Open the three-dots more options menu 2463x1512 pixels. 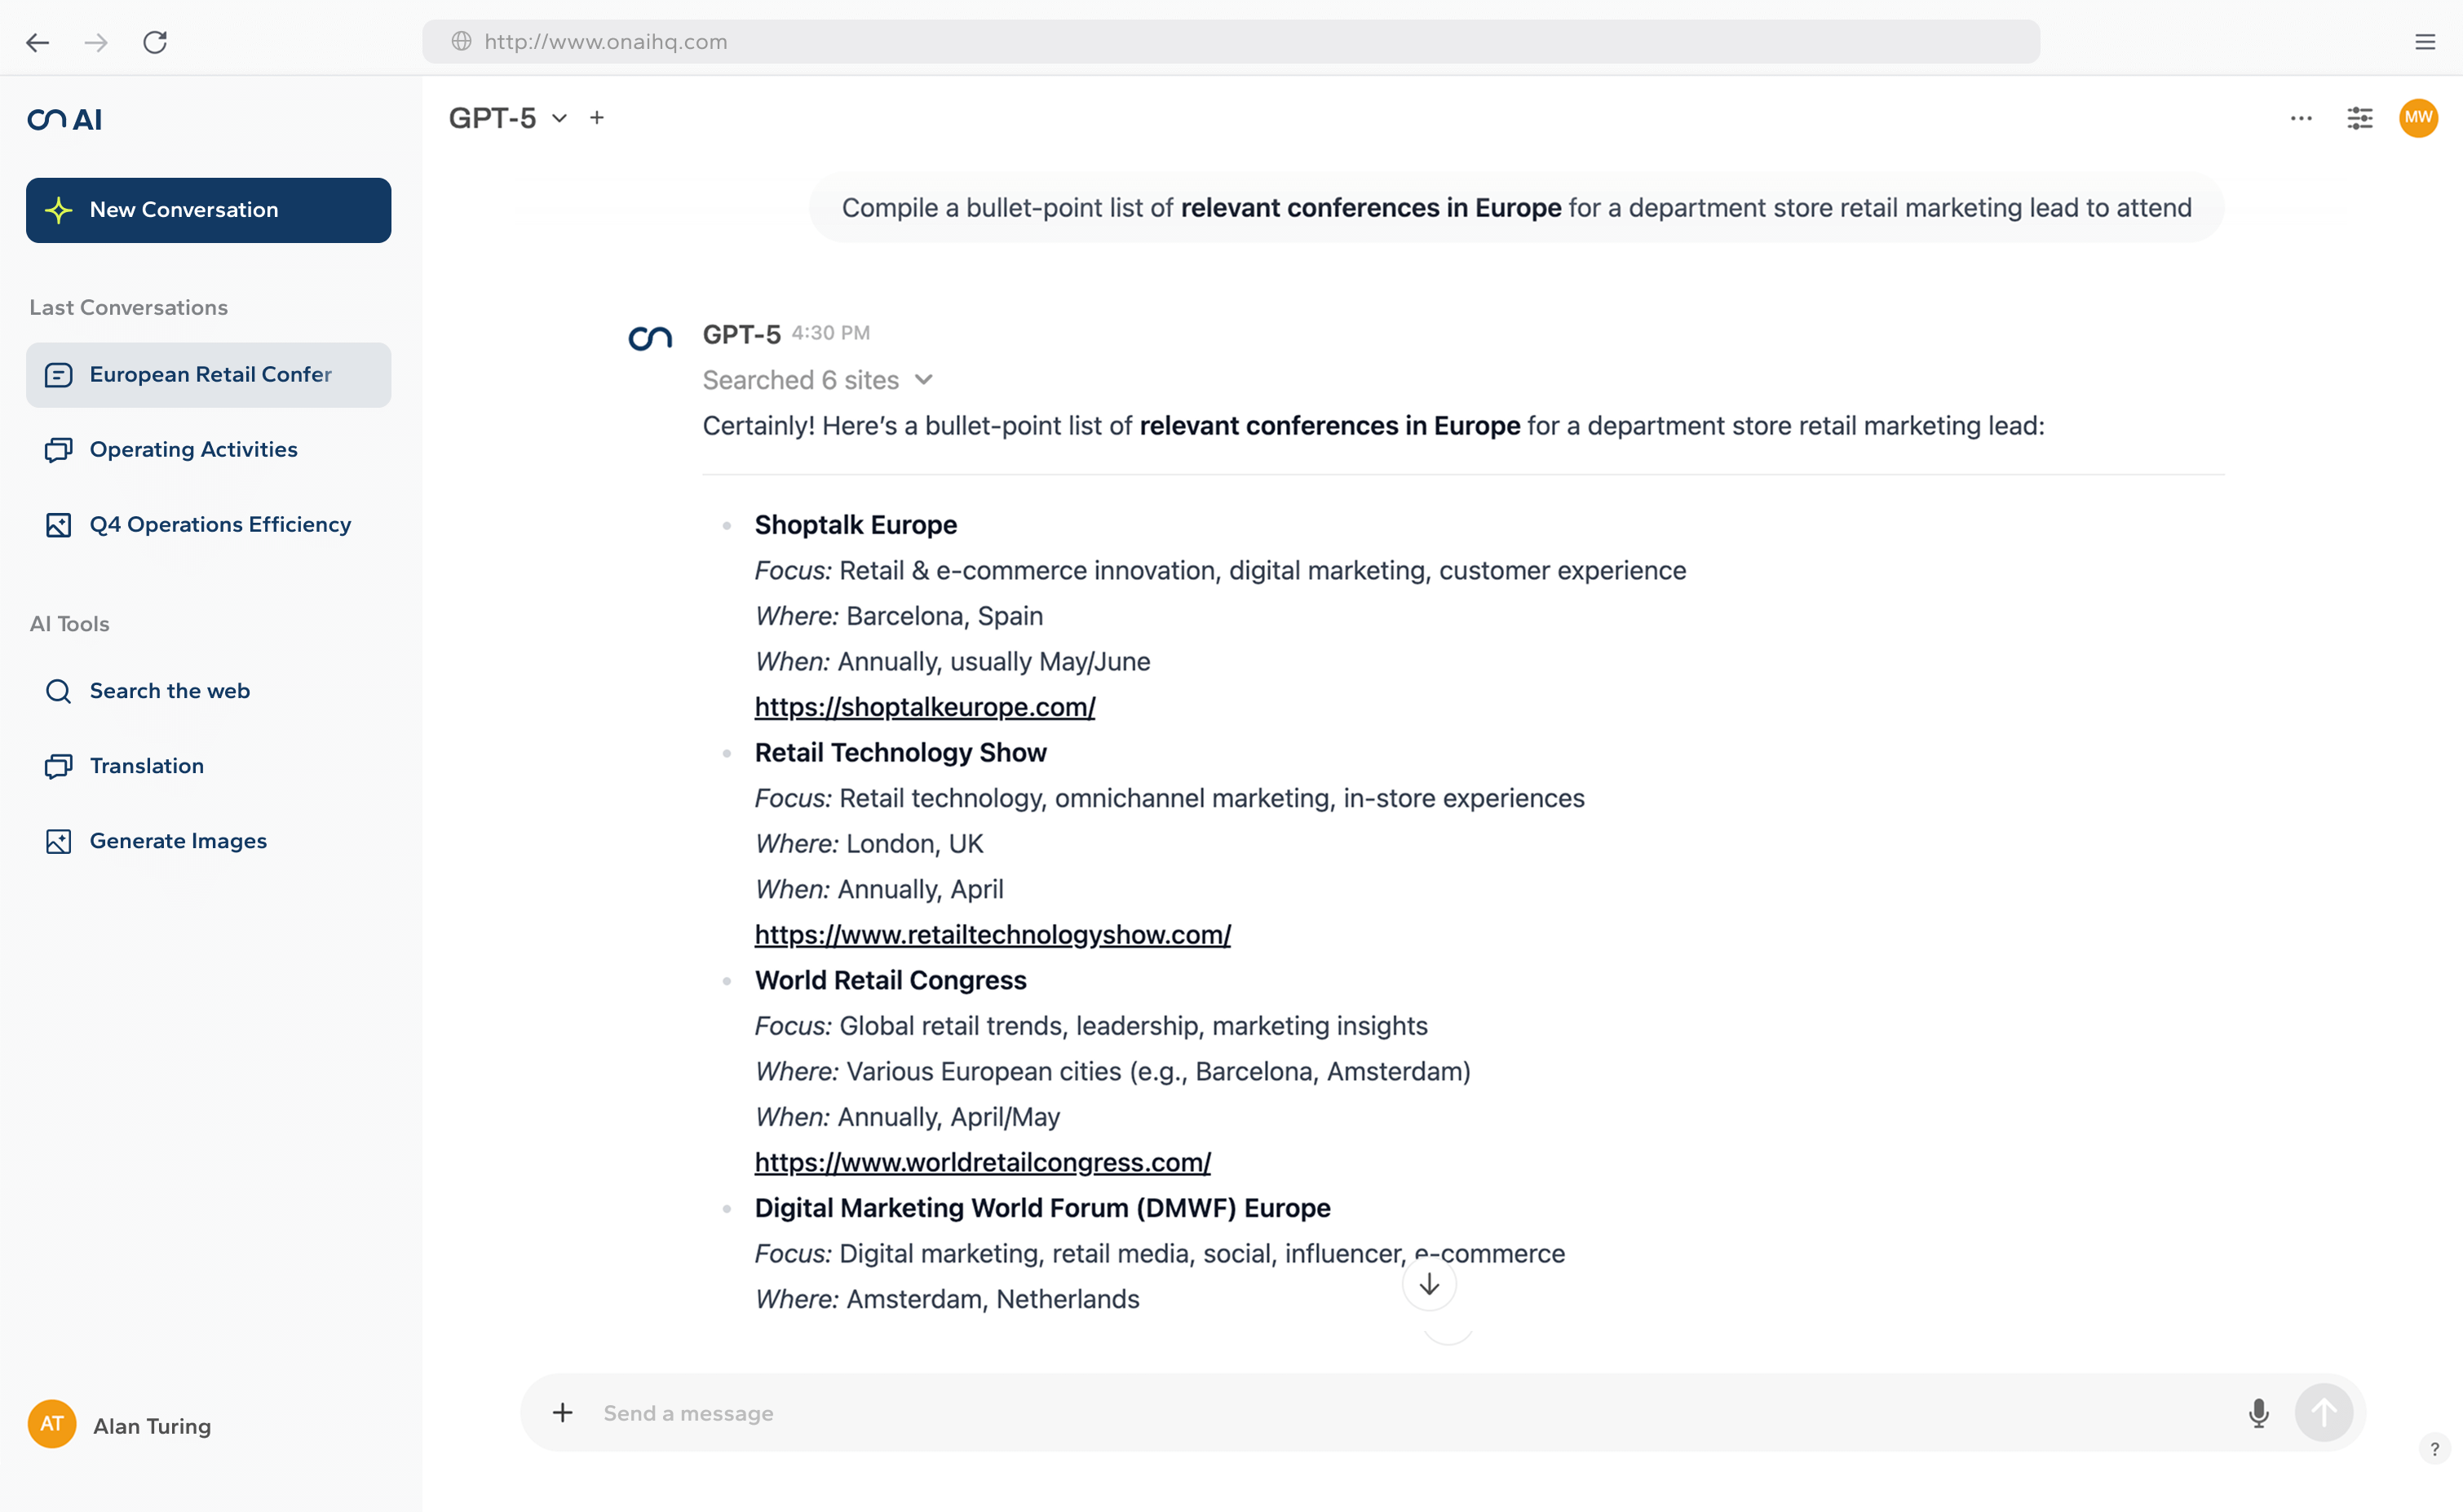click(2300, 118)
